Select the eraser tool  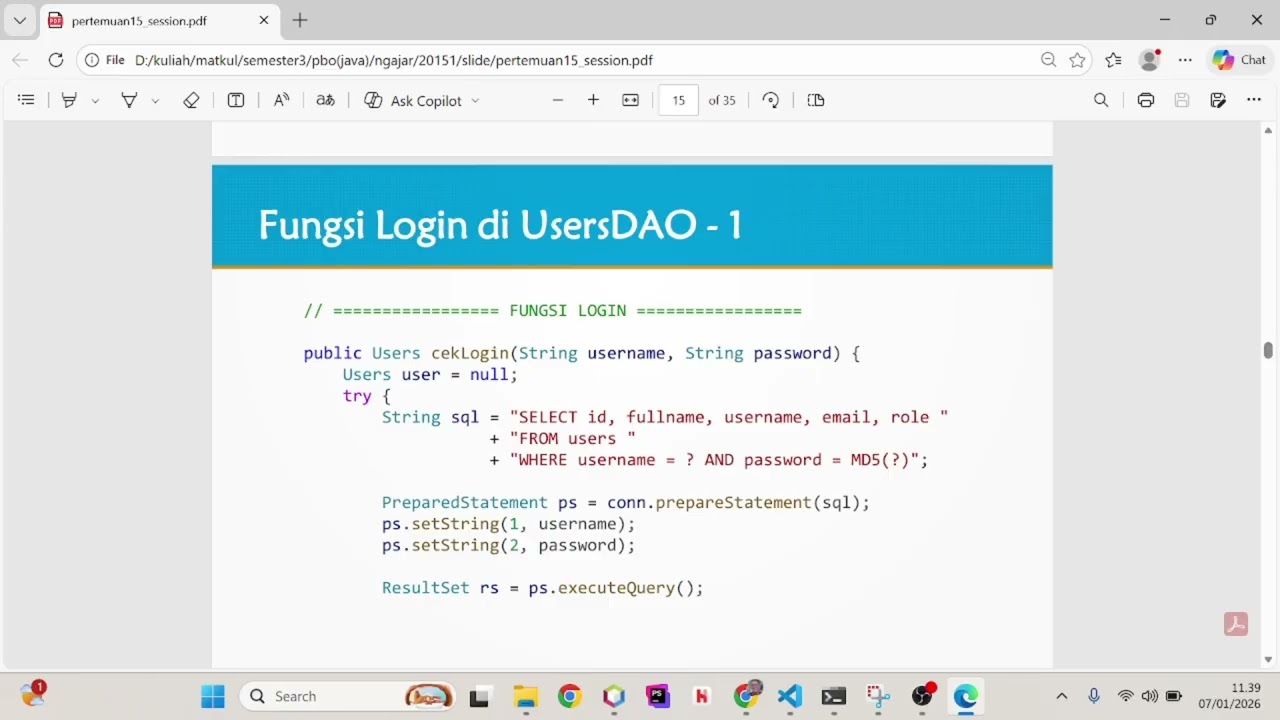pyautogui.click(x=191, y=100)
